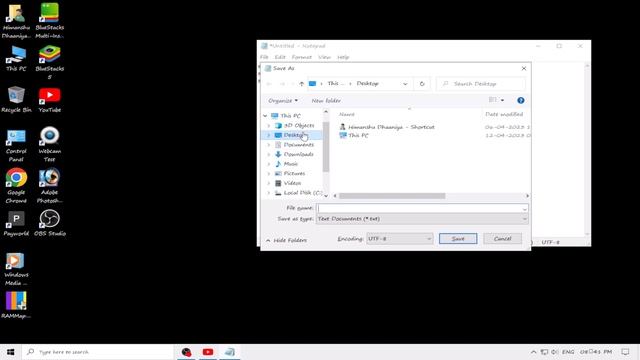Screen dimensions: 640x360
Task: Select Music in the navigation tree
Action: [290, 164]
